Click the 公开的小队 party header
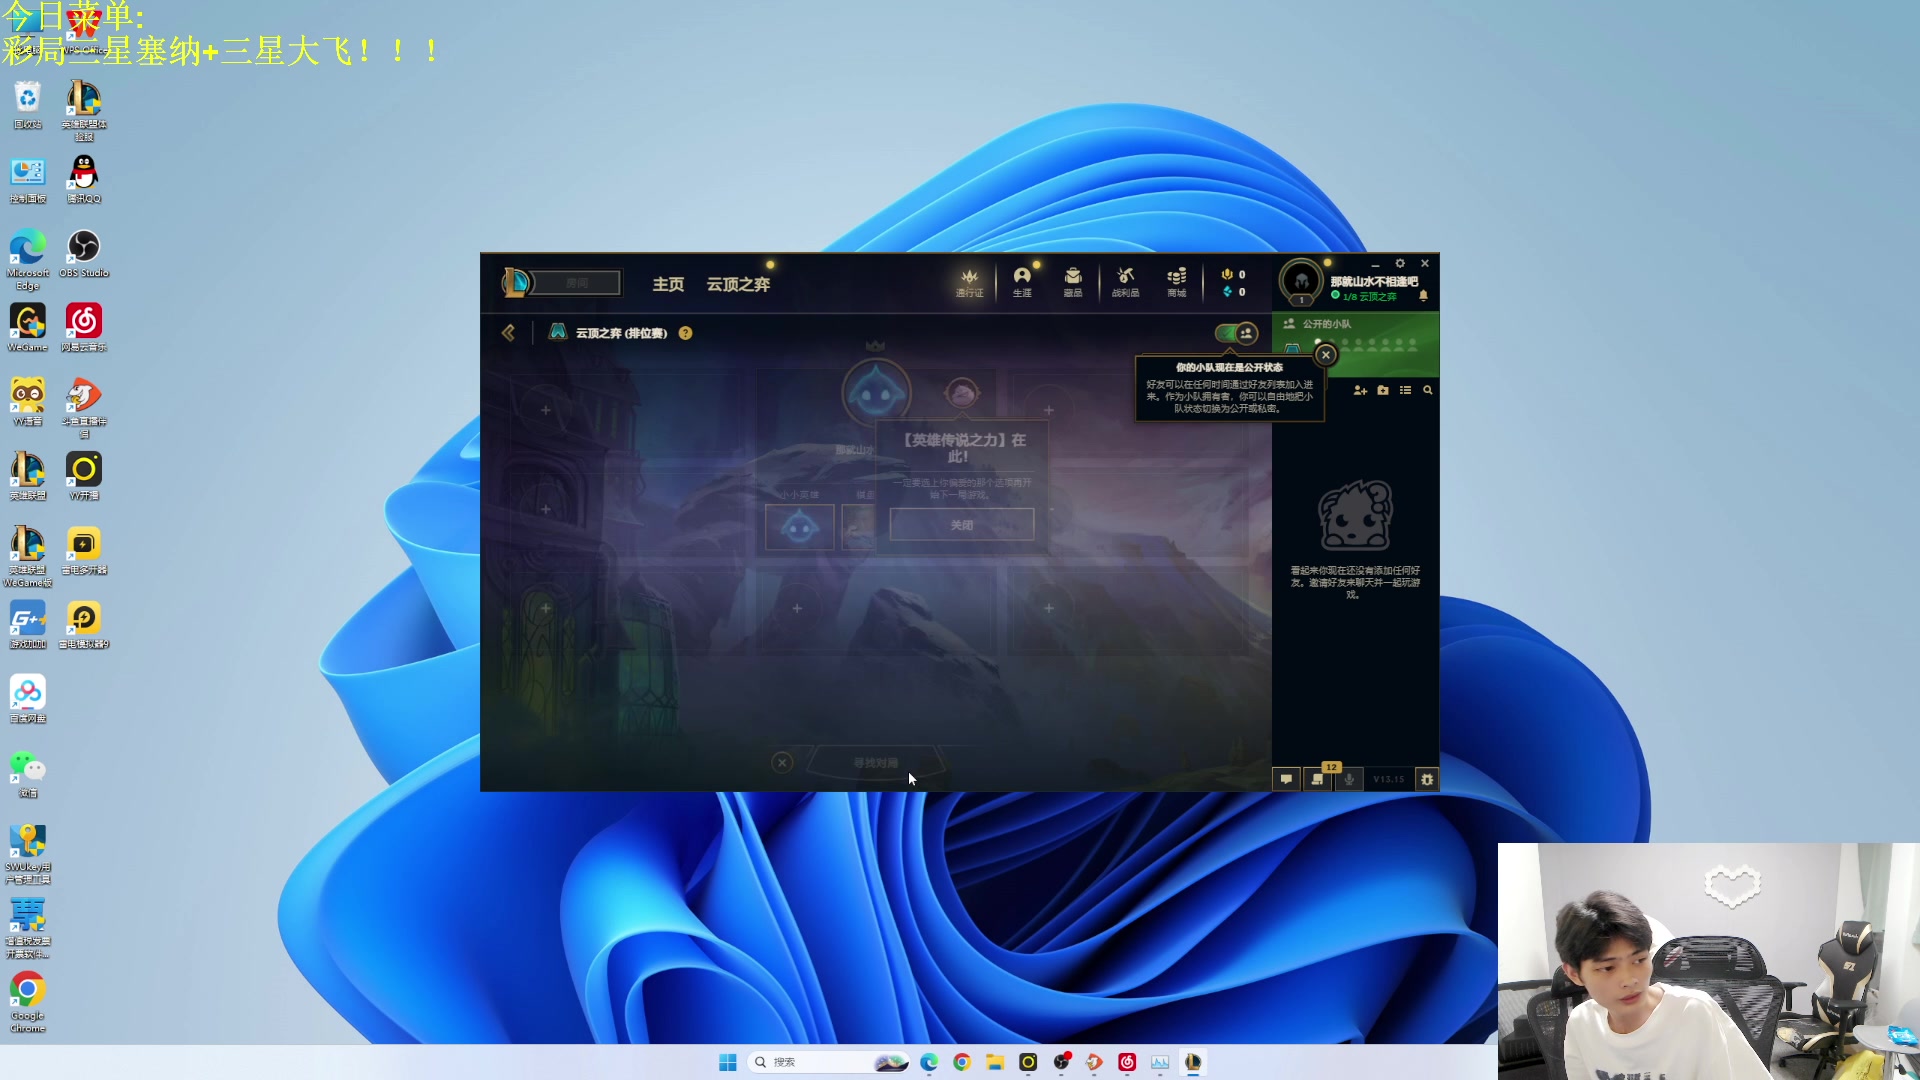Viewport: 1920px width, 1080px height. click(1326, 324)
